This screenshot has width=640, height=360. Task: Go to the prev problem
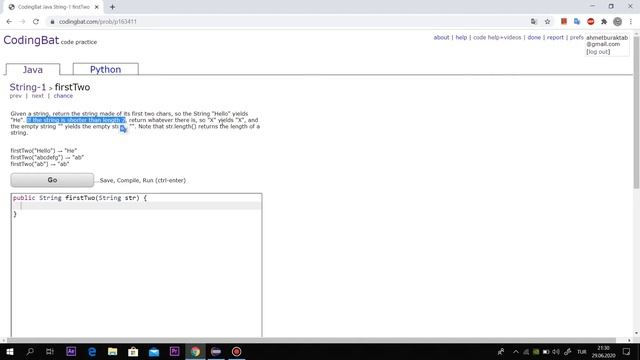point(16,96)
